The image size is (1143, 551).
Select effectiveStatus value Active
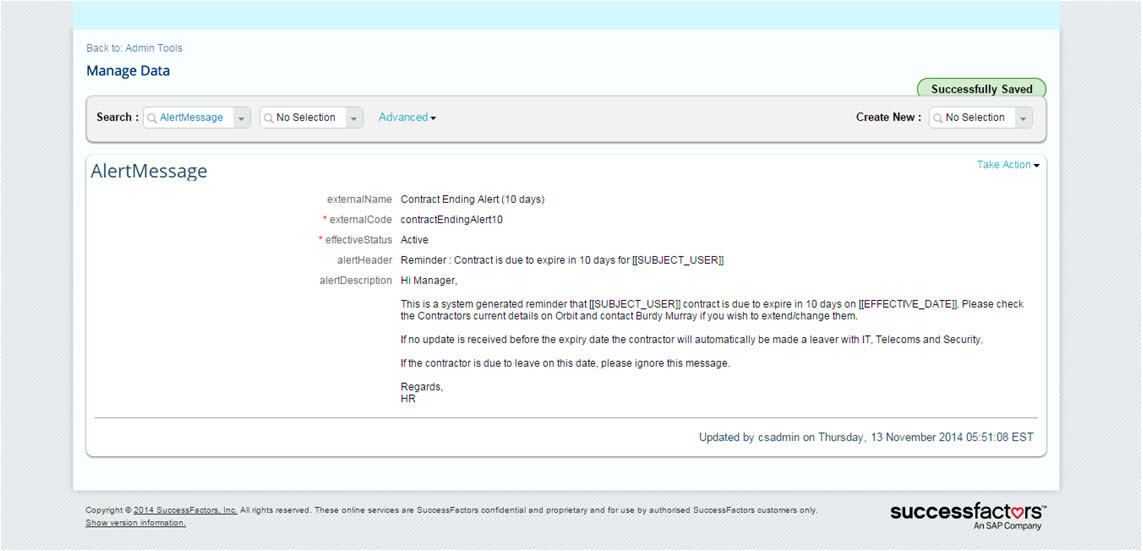(415, 240)
